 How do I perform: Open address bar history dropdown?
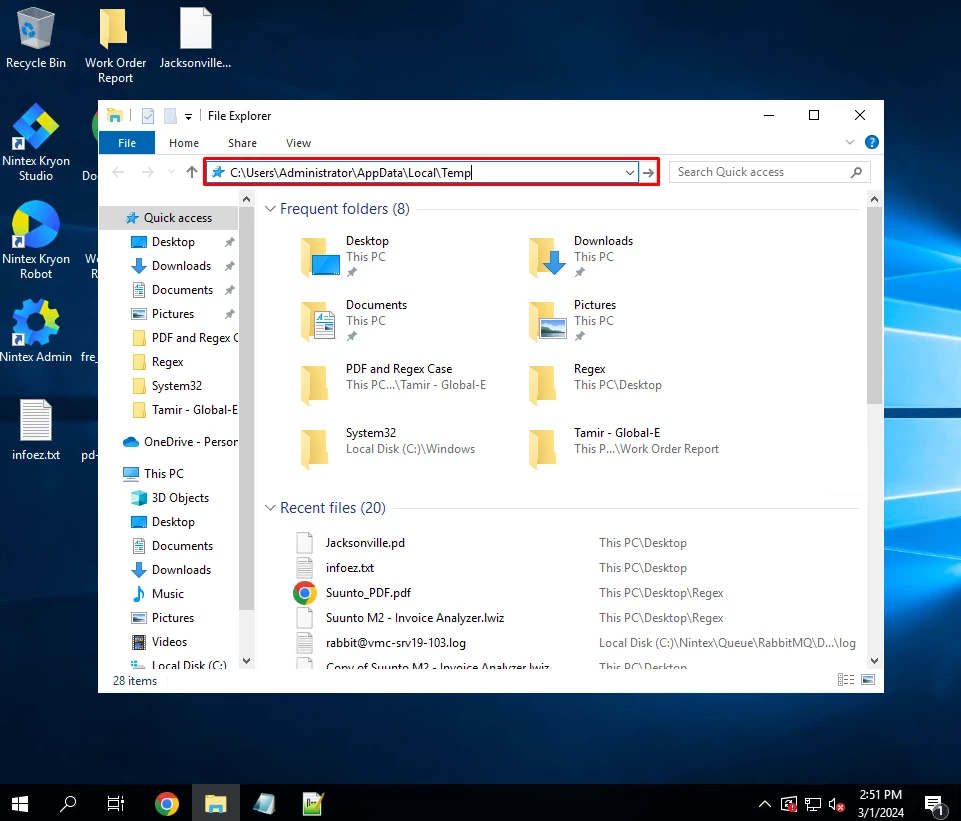629,173
